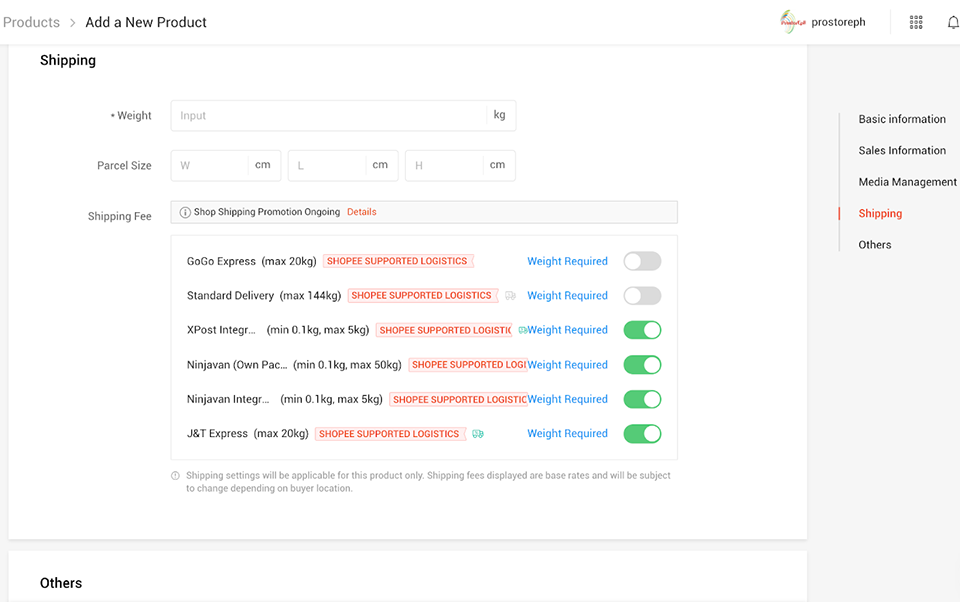Image resolution: width=960 pixels, height=602 pixels.
Task: Click the notification bell icon
Action: [952, 22]
